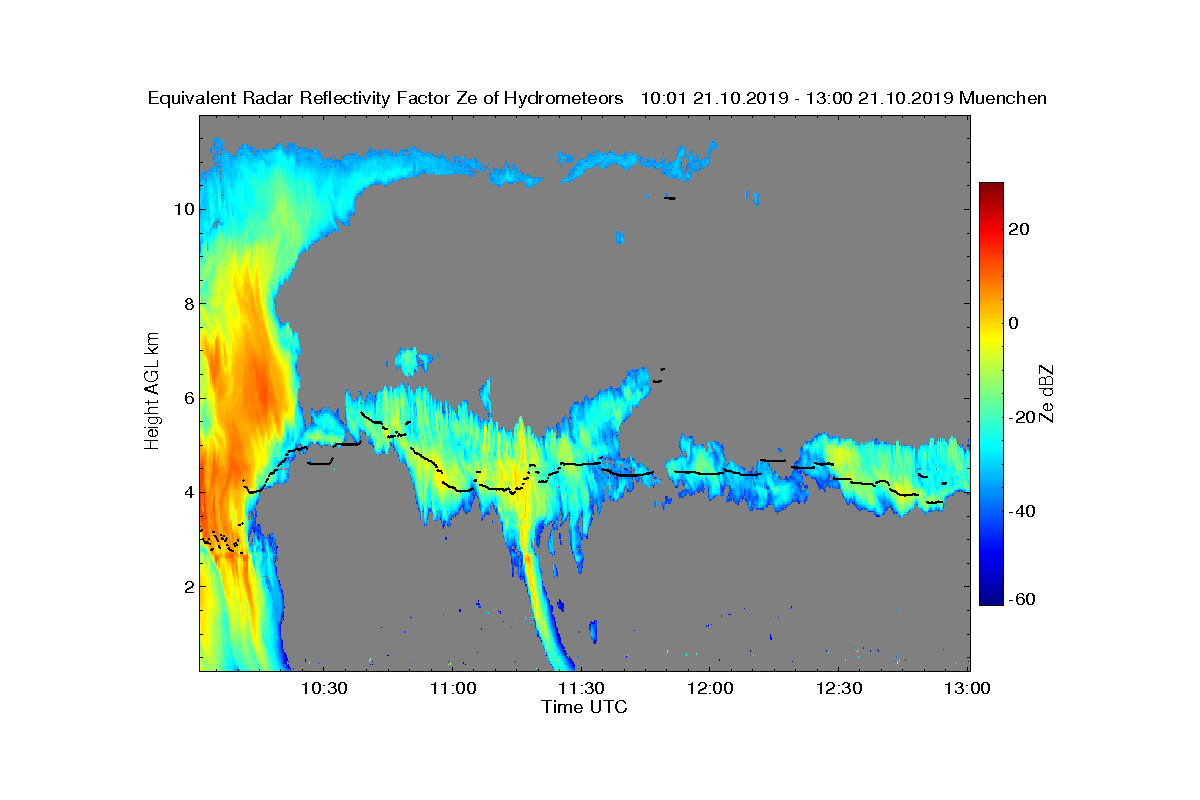This screenshot has width=1200, height=800.
Task: Click the height tick label 4
Action: click(187, 492)
